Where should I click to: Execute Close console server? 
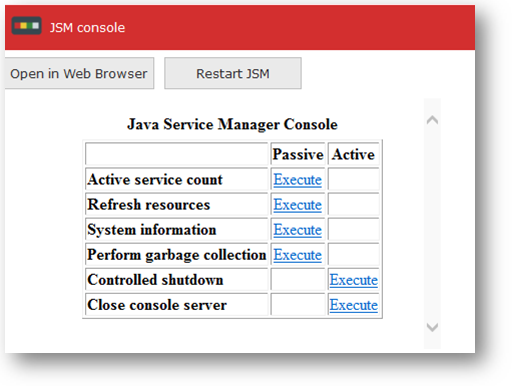tap(354, 305)
